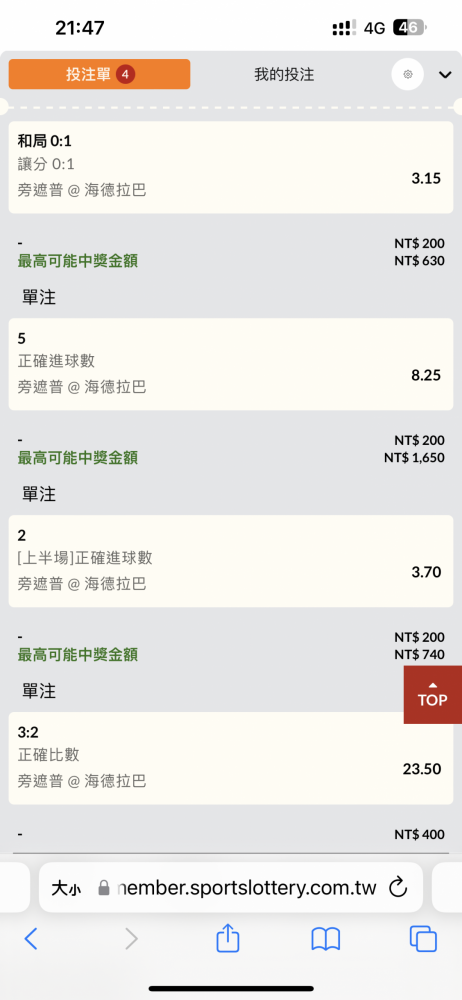Tap the NT$ 200 stake for 正確進球數
The image size is (462, 1000).
point(419,440)
